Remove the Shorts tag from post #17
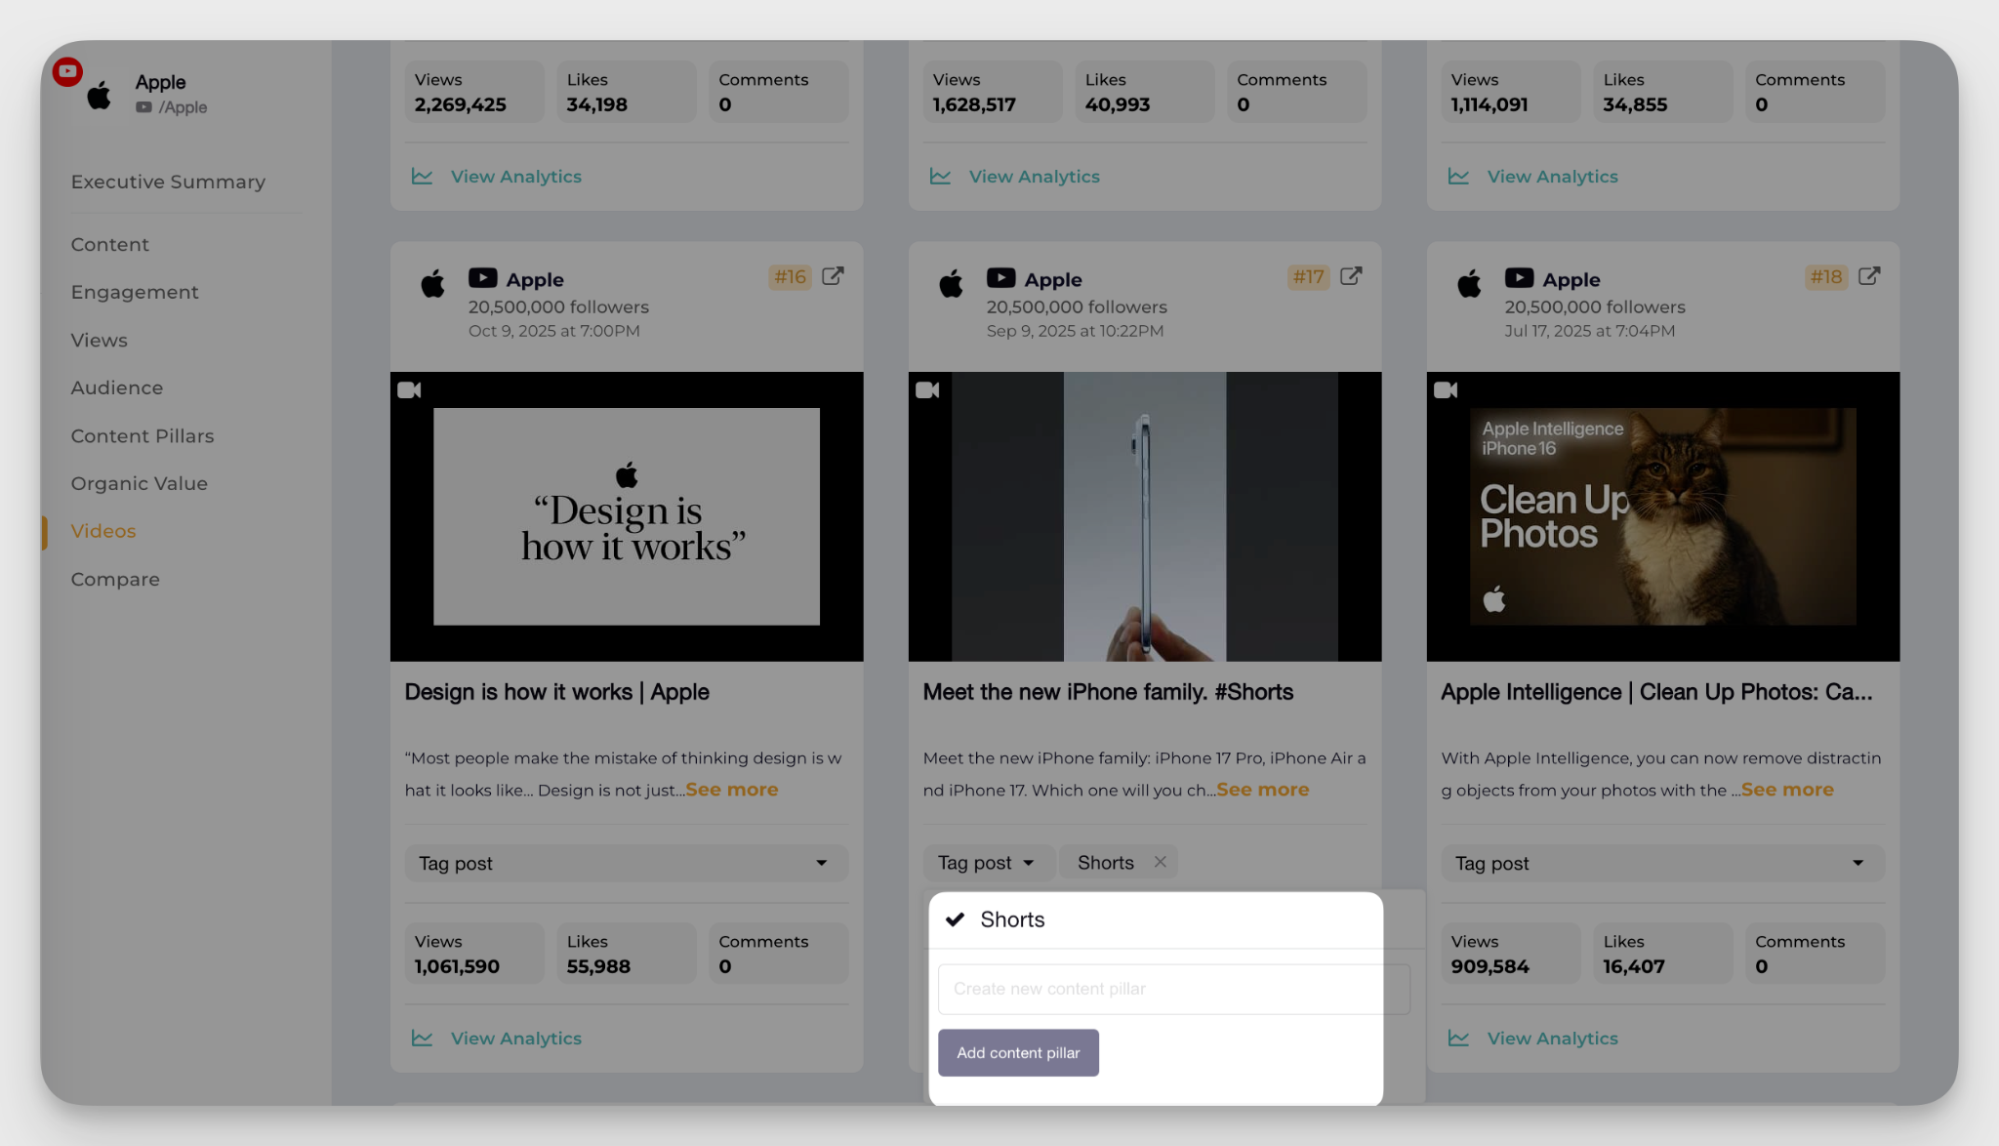Viewport: 1999px width, 1146px height. pos(1160,861)
